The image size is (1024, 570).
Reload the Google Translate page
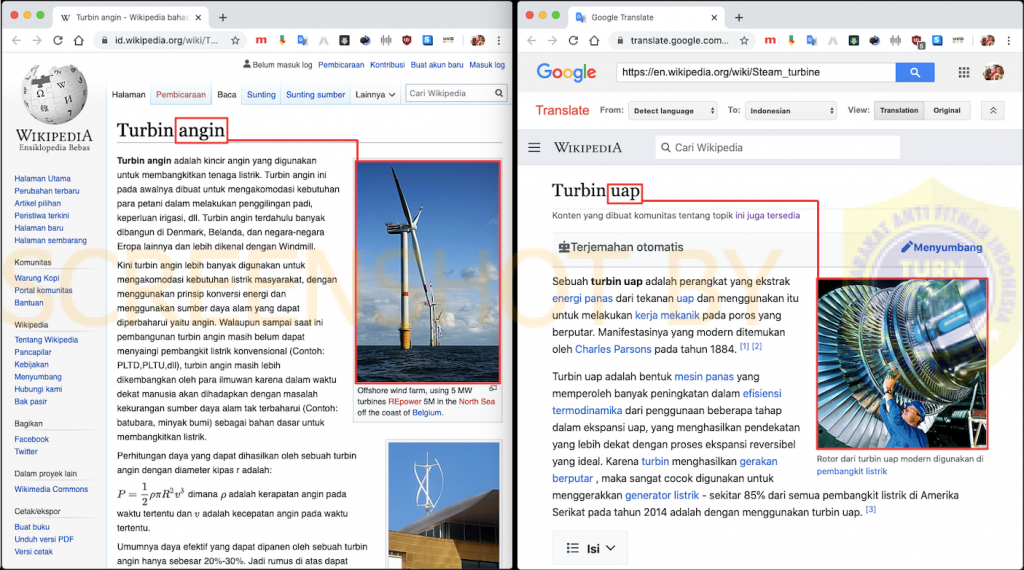tap(573, 40)
